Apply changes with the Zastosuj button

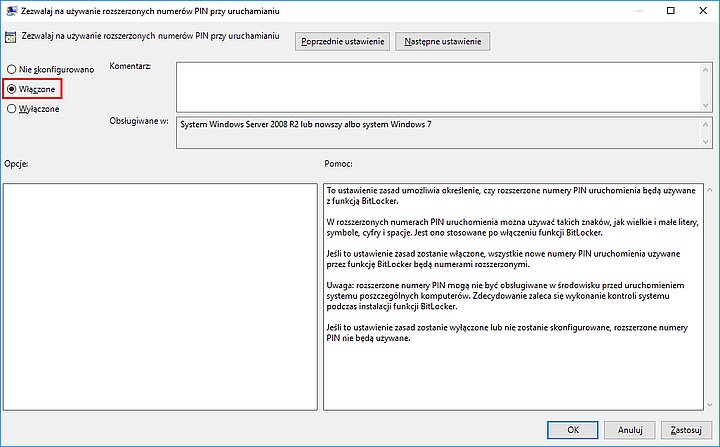(685, 430)
